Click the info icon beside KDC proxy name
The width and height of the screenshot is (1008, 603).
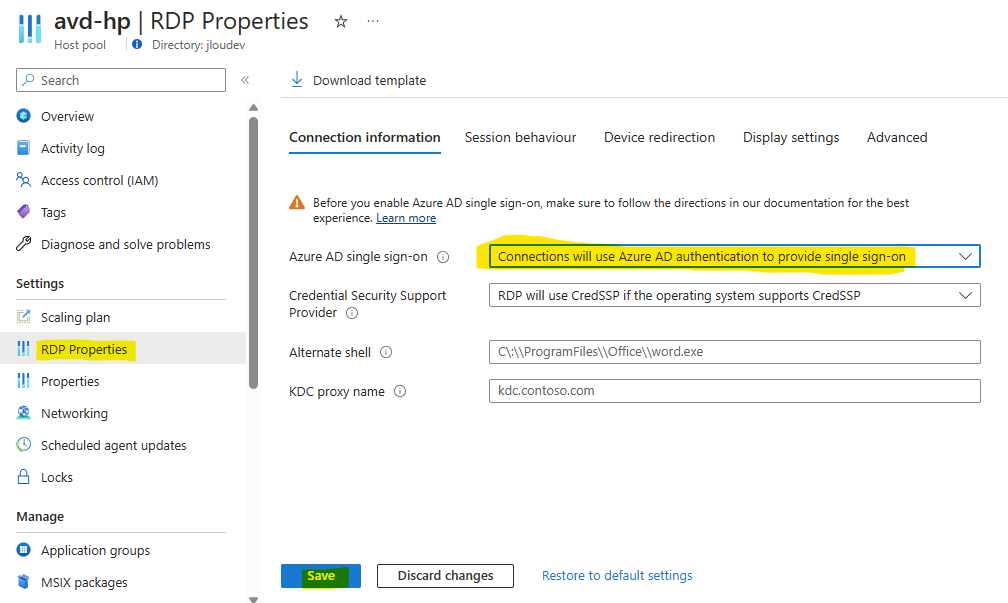point(400,392)
